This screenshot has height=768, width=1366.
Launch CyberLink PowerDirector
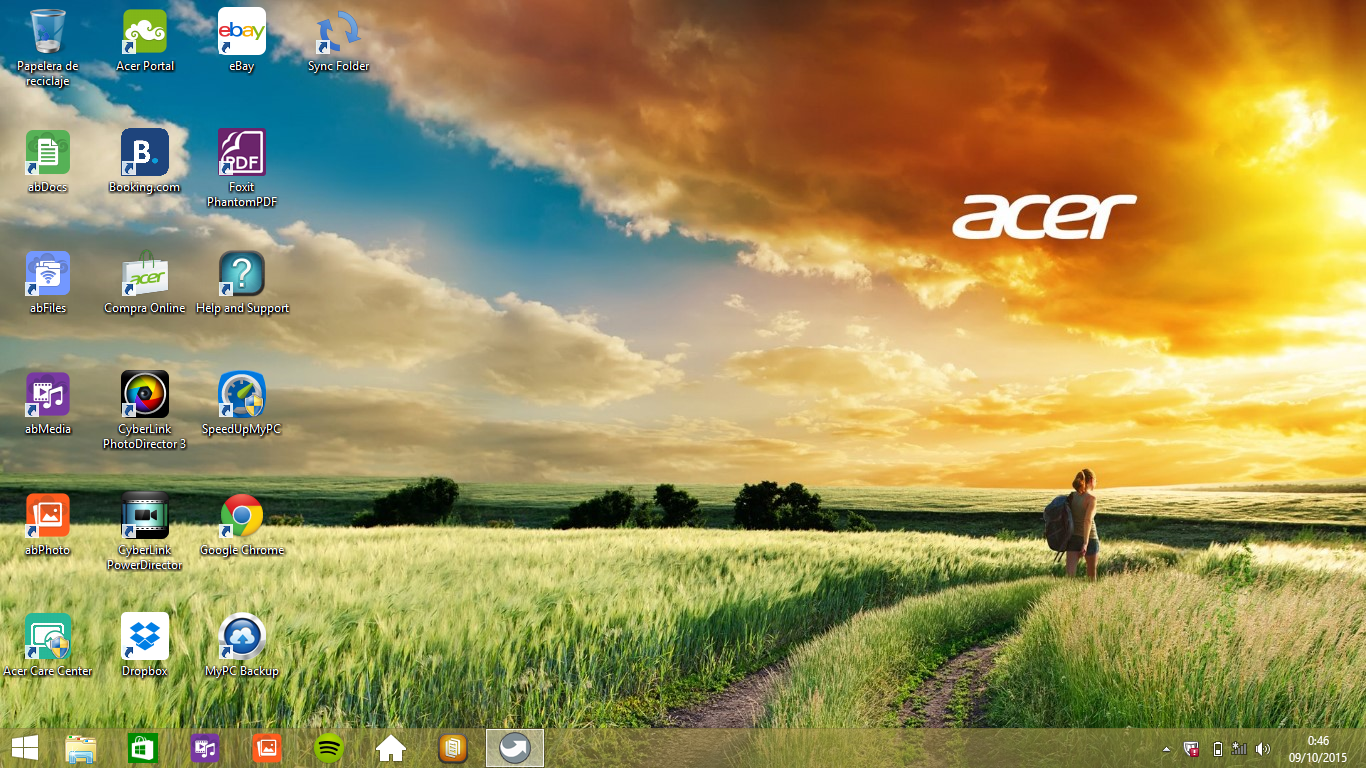coord(143,516)
